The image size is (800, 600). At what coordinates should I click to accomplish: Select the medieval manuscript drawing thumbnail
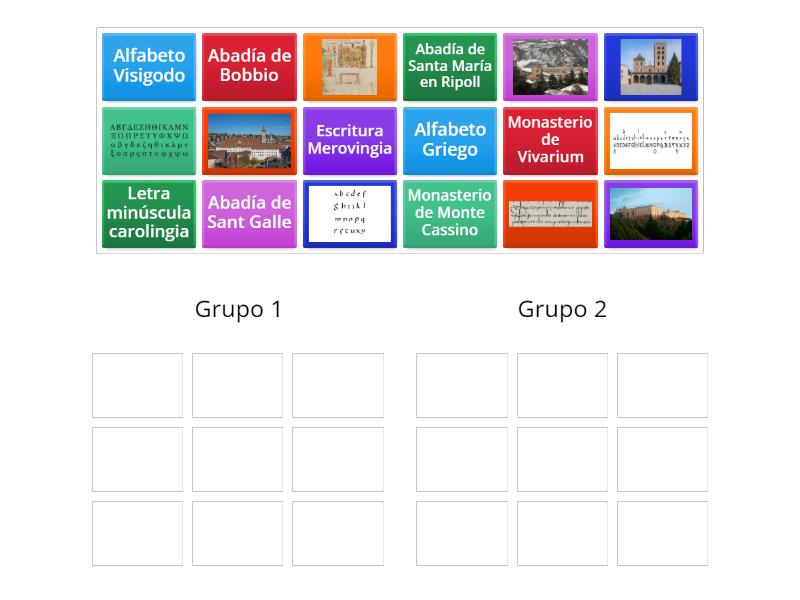tap(350, 68)
